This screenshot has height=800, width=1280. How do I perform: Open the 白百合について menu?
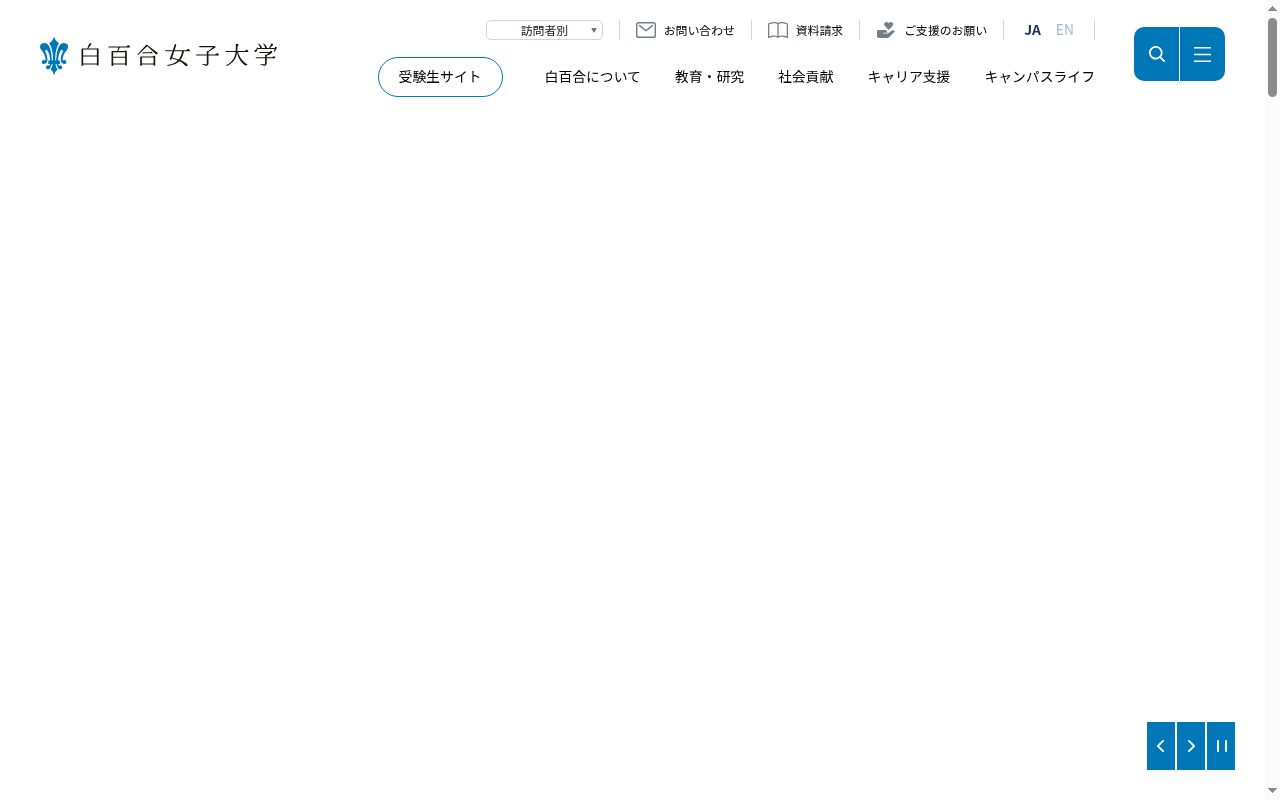592,77
